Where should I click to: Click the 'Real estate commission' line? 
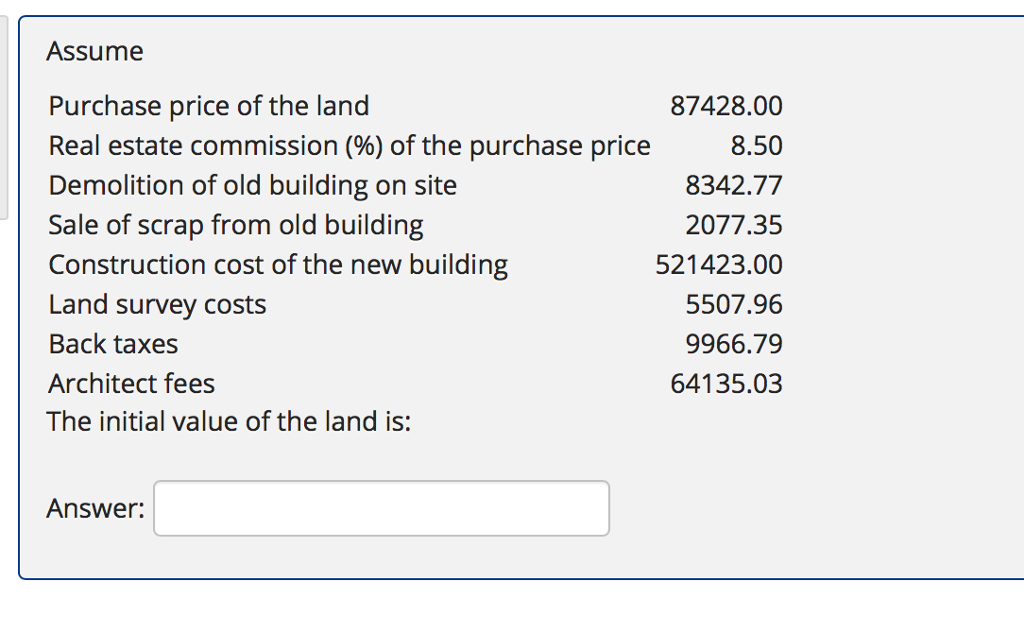[x=349, y=145]
